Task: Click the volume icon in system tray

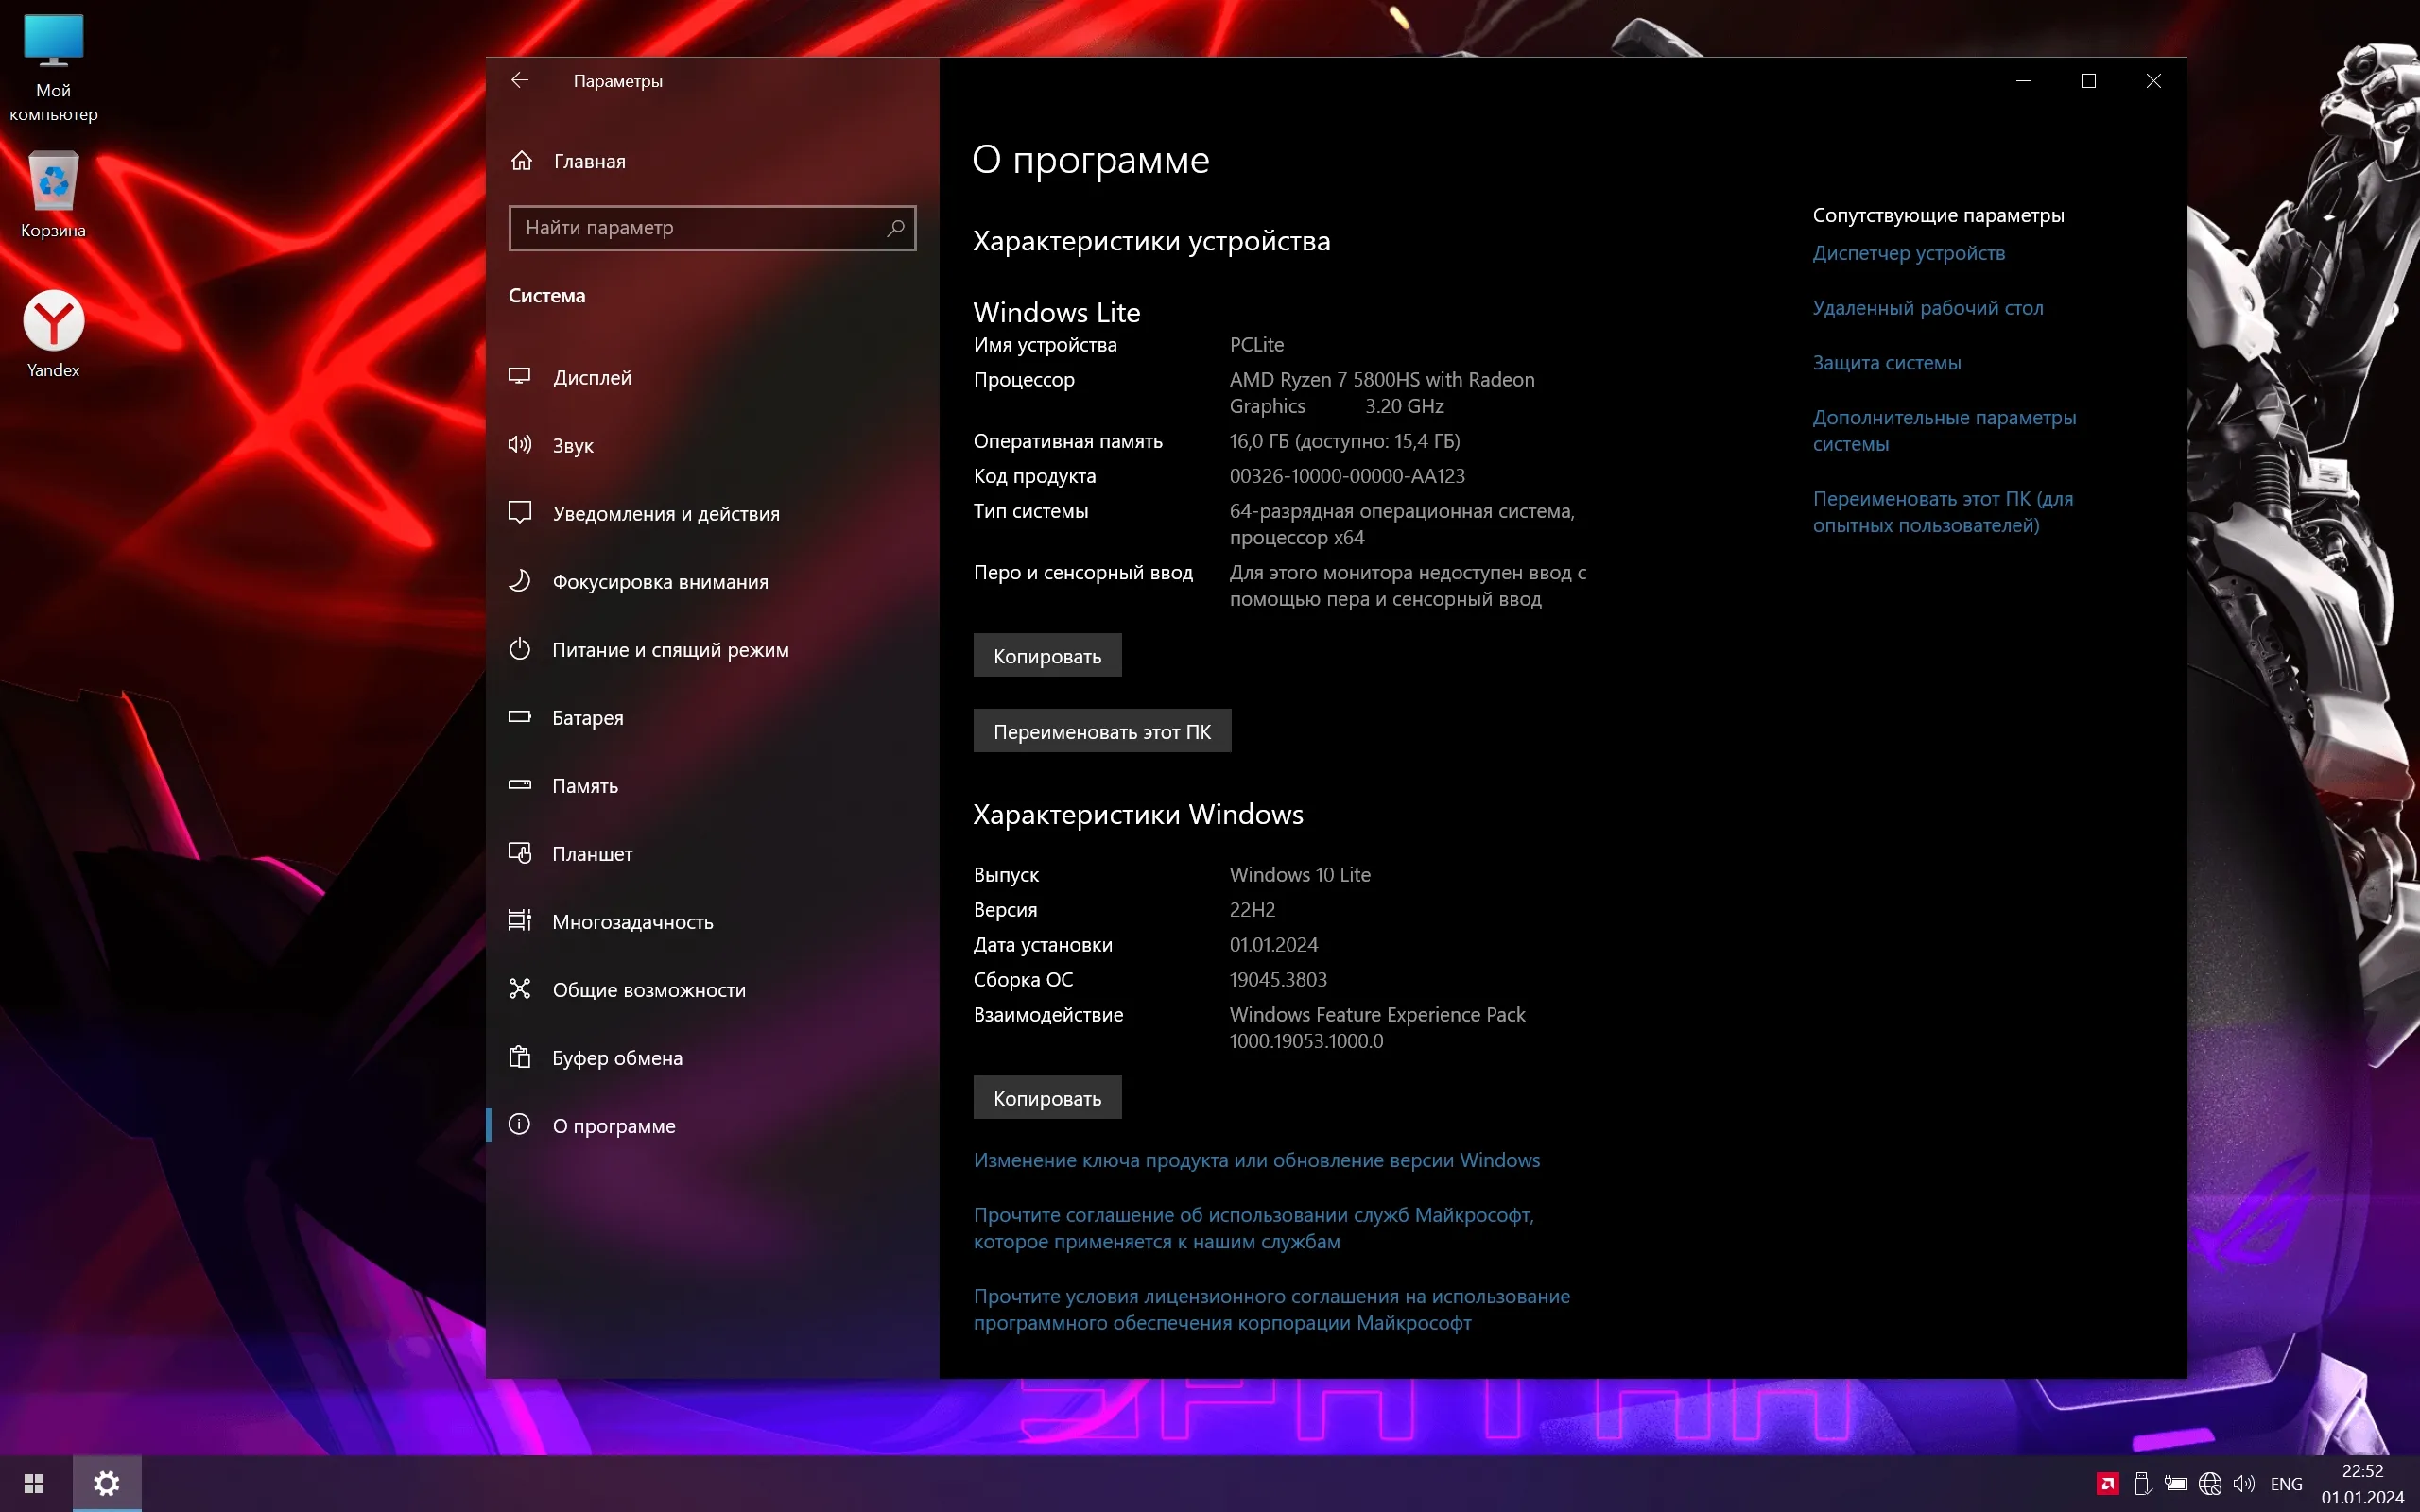Action: tap(2243, 1483)
